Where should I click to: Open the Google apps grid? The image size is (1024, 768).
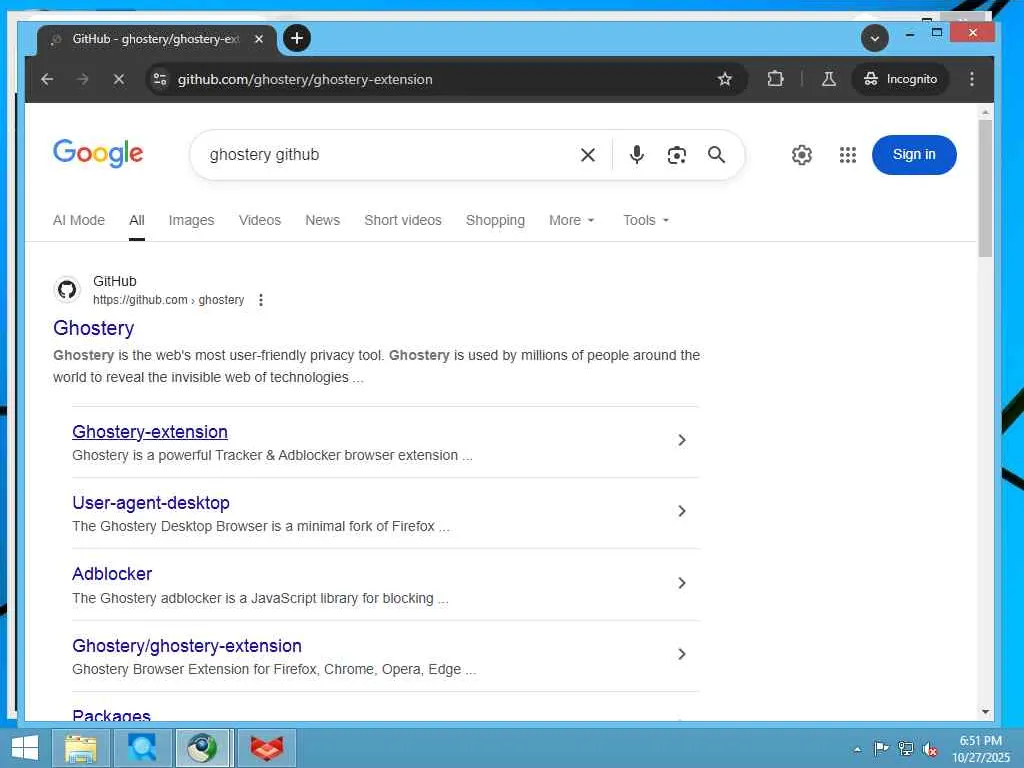pyautogui.click(x=848, y=155)
